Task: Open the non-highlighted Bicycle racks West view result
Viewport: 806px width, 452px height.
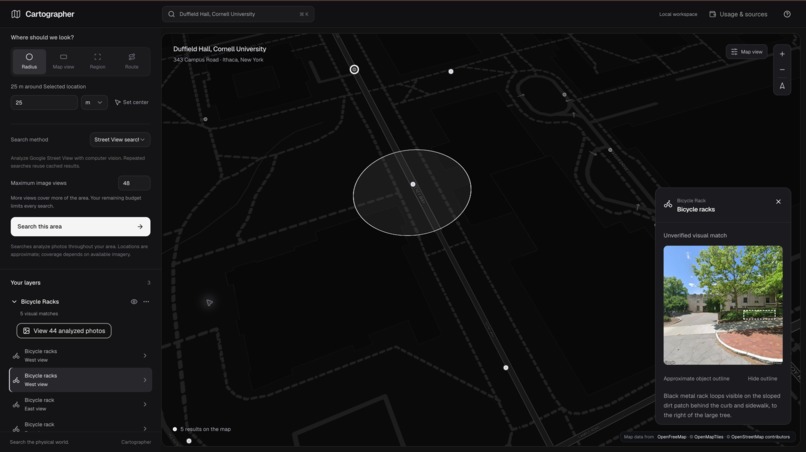Action: tap(81, 355)
